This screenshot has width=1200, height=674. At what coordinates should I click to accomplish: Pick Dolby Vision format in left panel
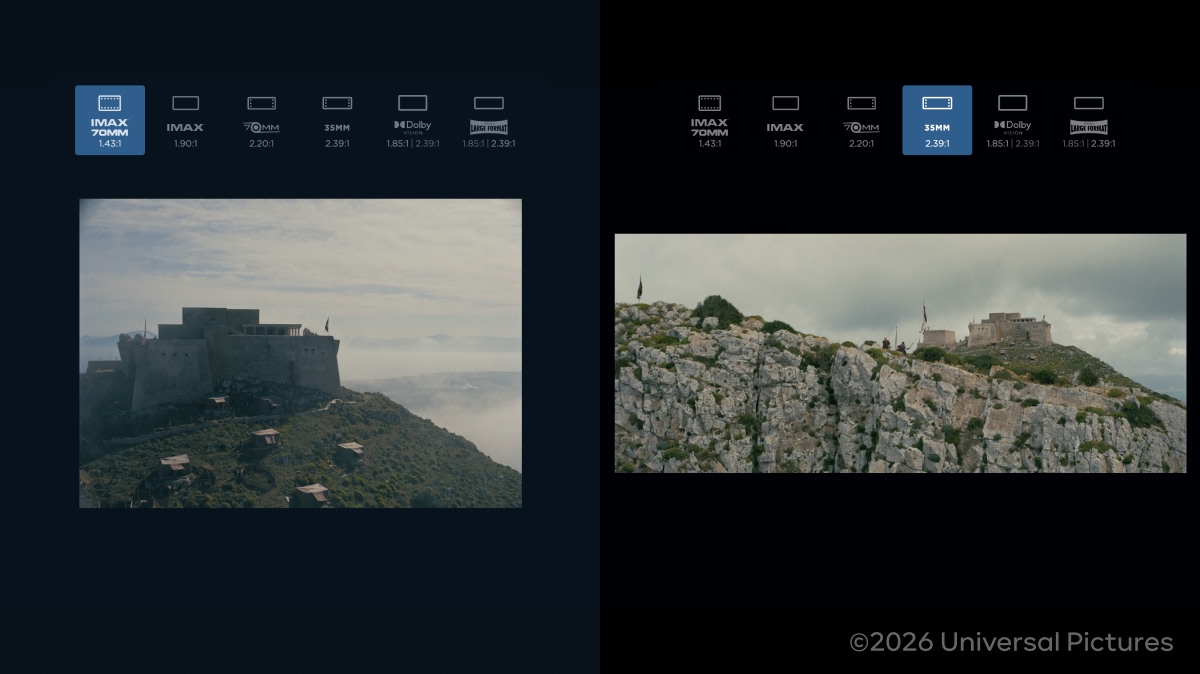pyautogui.click(x=413, y=120)
